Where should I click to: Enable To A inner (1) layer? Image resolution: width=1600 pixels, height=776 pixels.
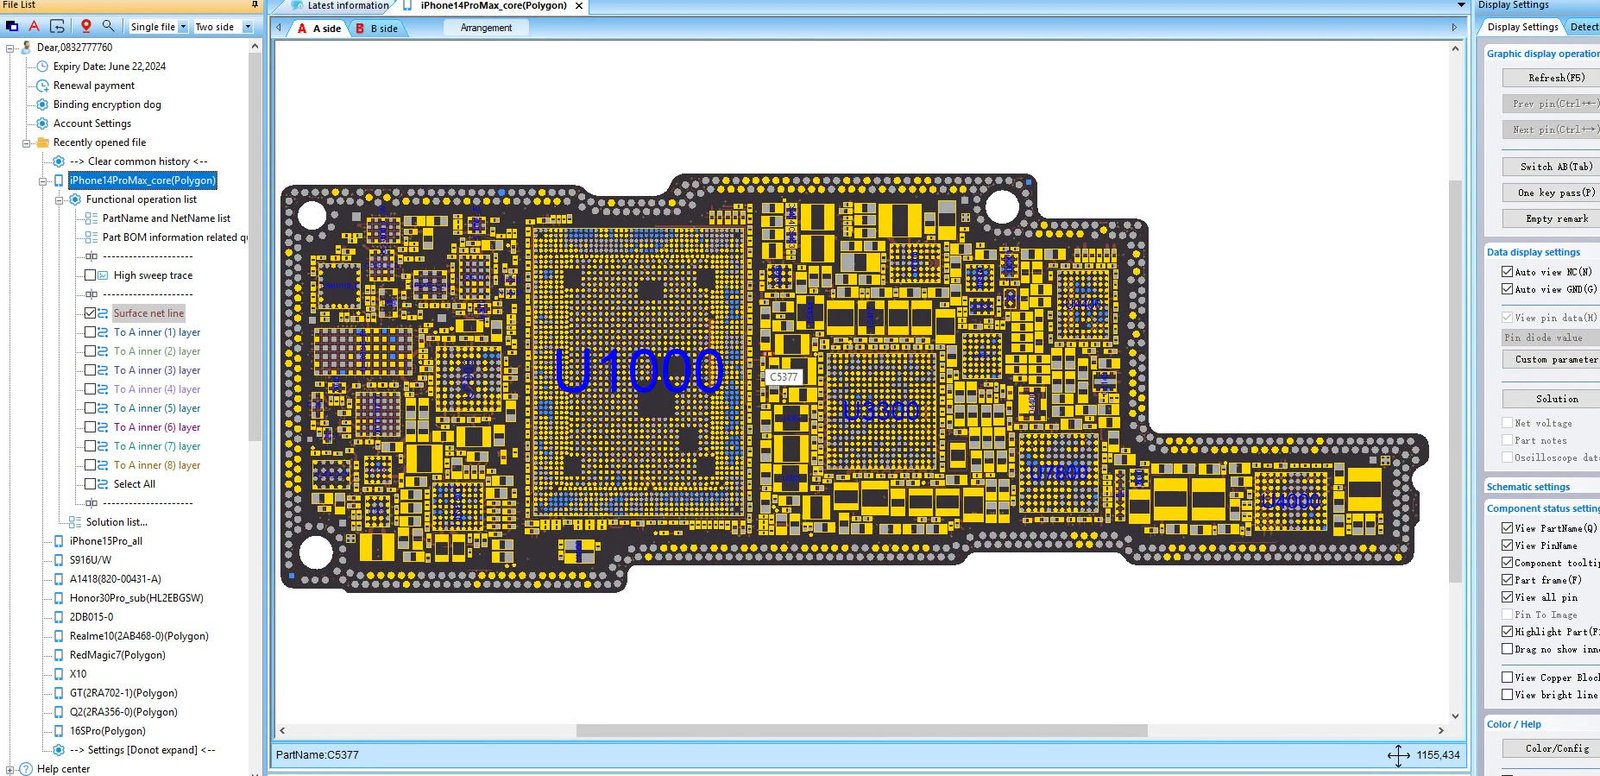pos(90,332)
